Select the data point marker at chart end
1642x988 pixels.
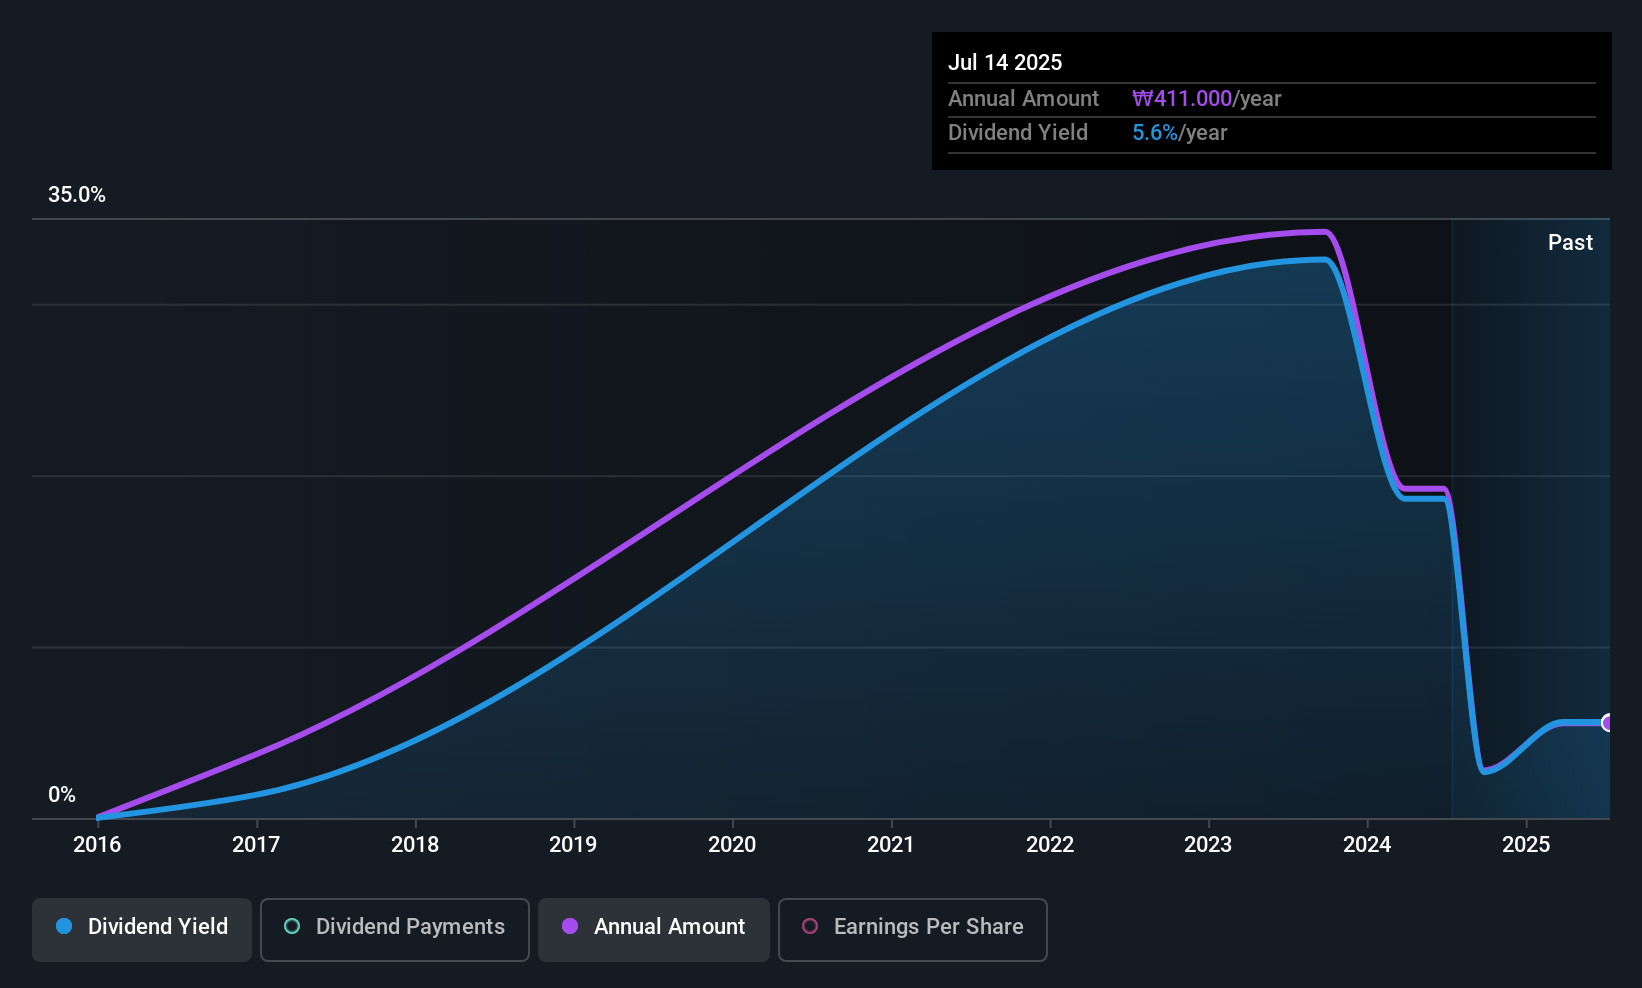(1608, 723)
